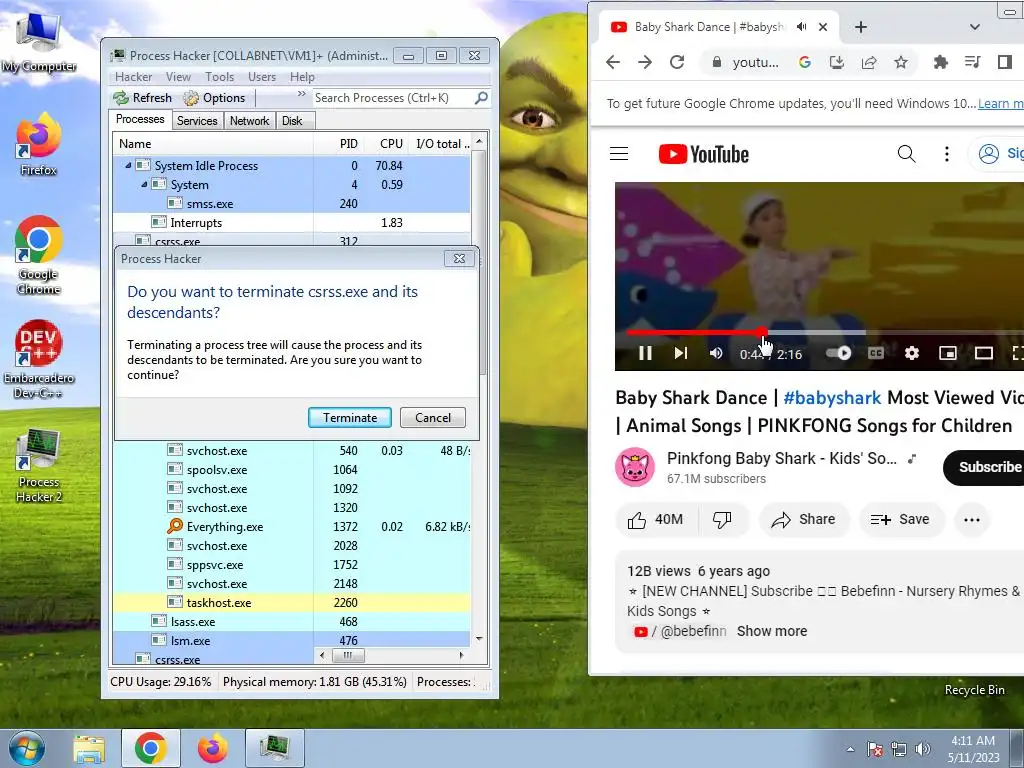Select the Everything.exe process
Viewport: 1024px width, 768px height.
point(291,526)
